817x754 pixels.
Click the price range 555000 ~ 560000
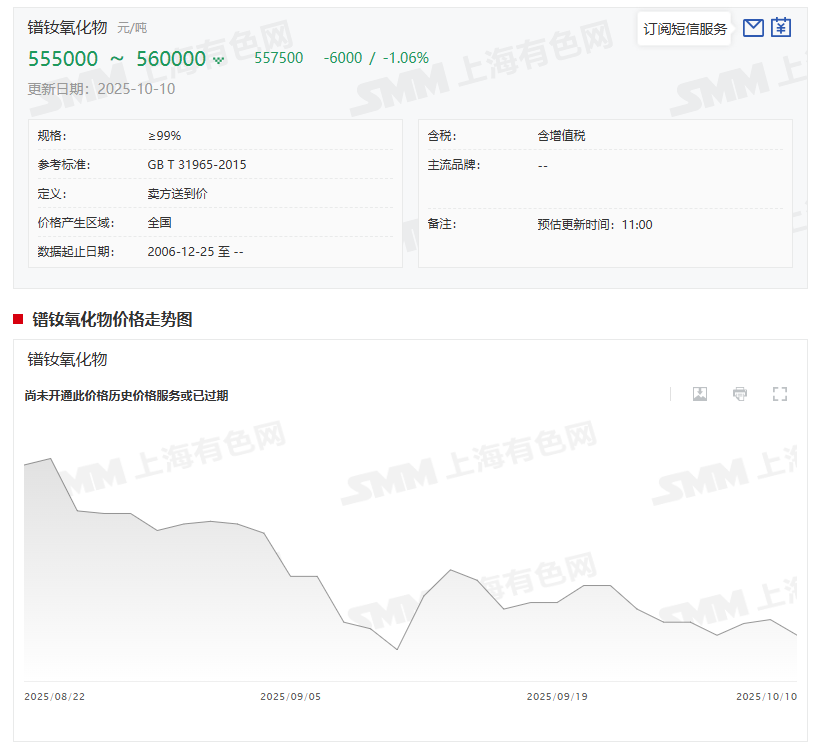117,59
